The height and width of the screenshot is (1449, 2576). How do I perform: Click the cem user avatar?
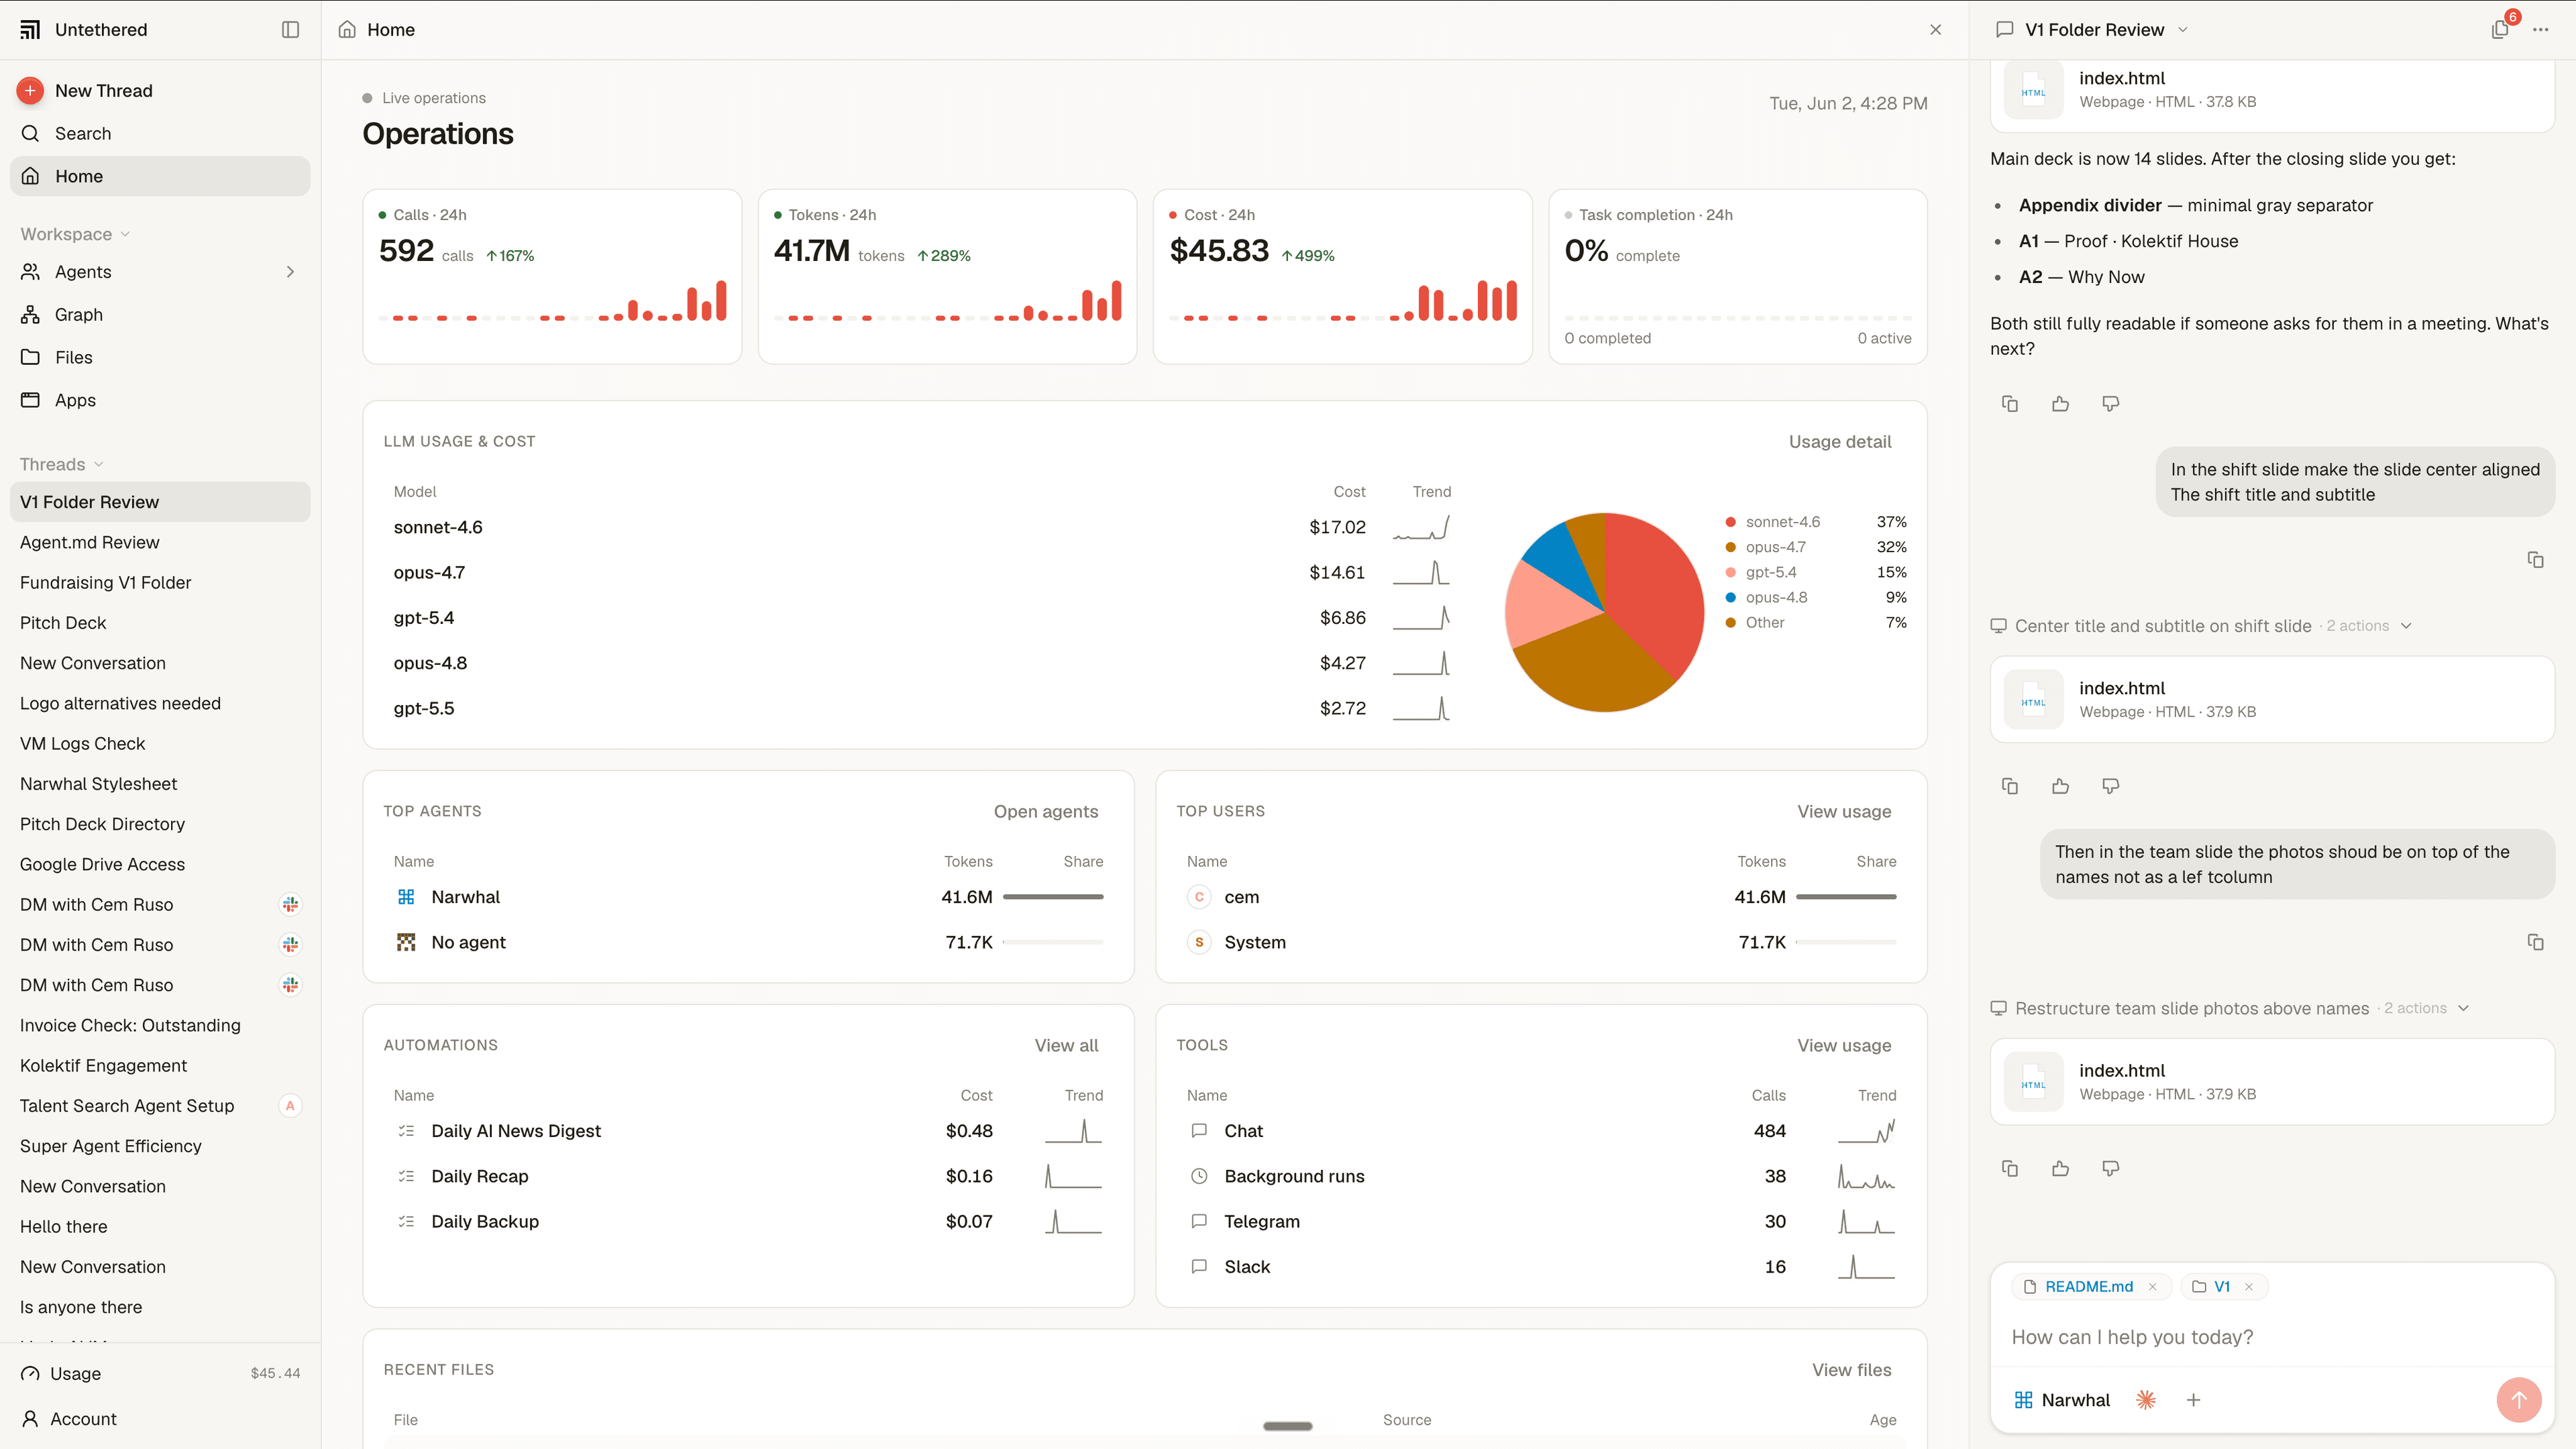click(x=1199, y=898)
